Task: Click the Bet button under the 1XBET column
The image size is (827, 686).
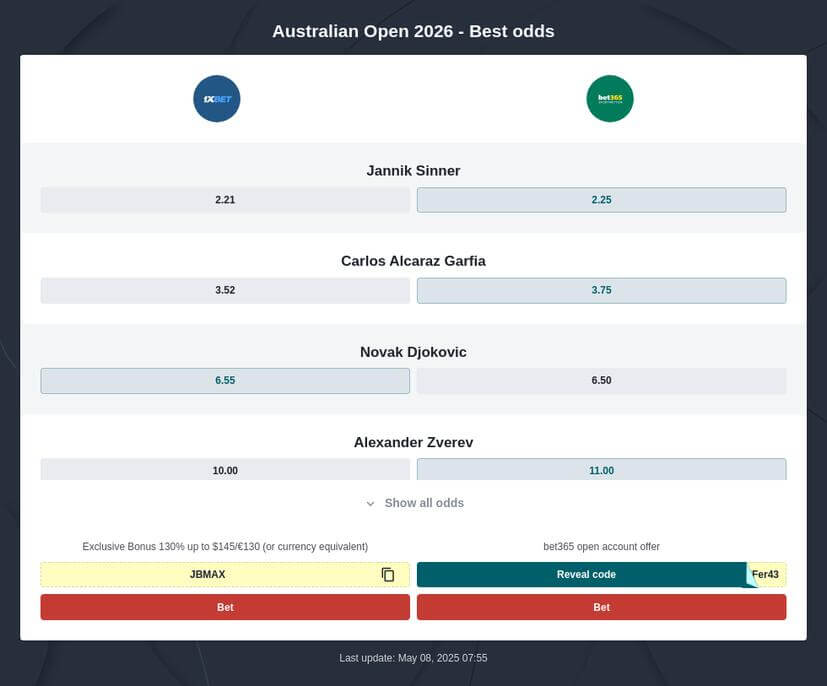Action: pyautogui.click(x=225, y=607)
